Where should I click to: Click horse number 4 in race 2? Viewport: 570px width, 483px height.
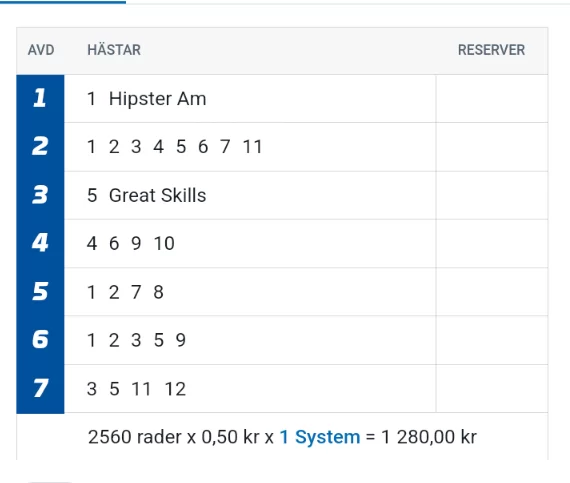(x=158, y=147)
